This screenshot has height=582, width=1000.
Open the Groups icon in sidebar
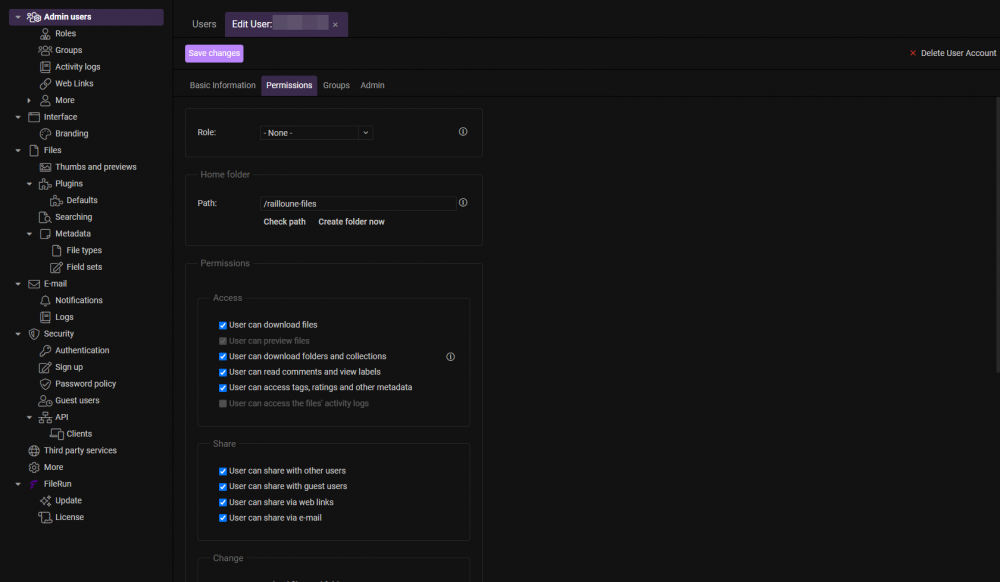tap(45, 50)
